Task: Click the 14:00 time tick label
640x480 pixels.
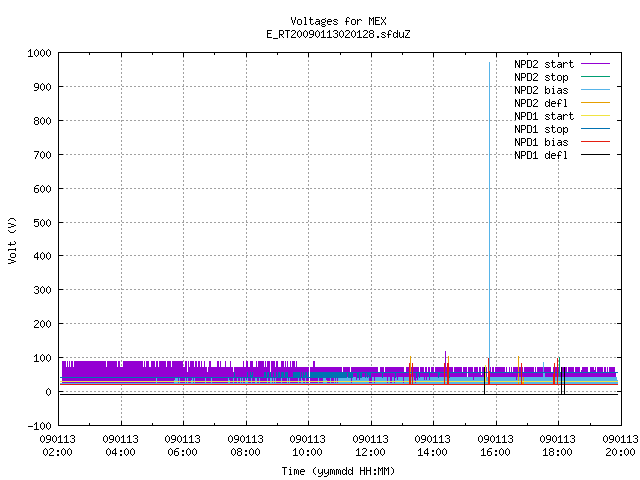Action: coord(432,452)
